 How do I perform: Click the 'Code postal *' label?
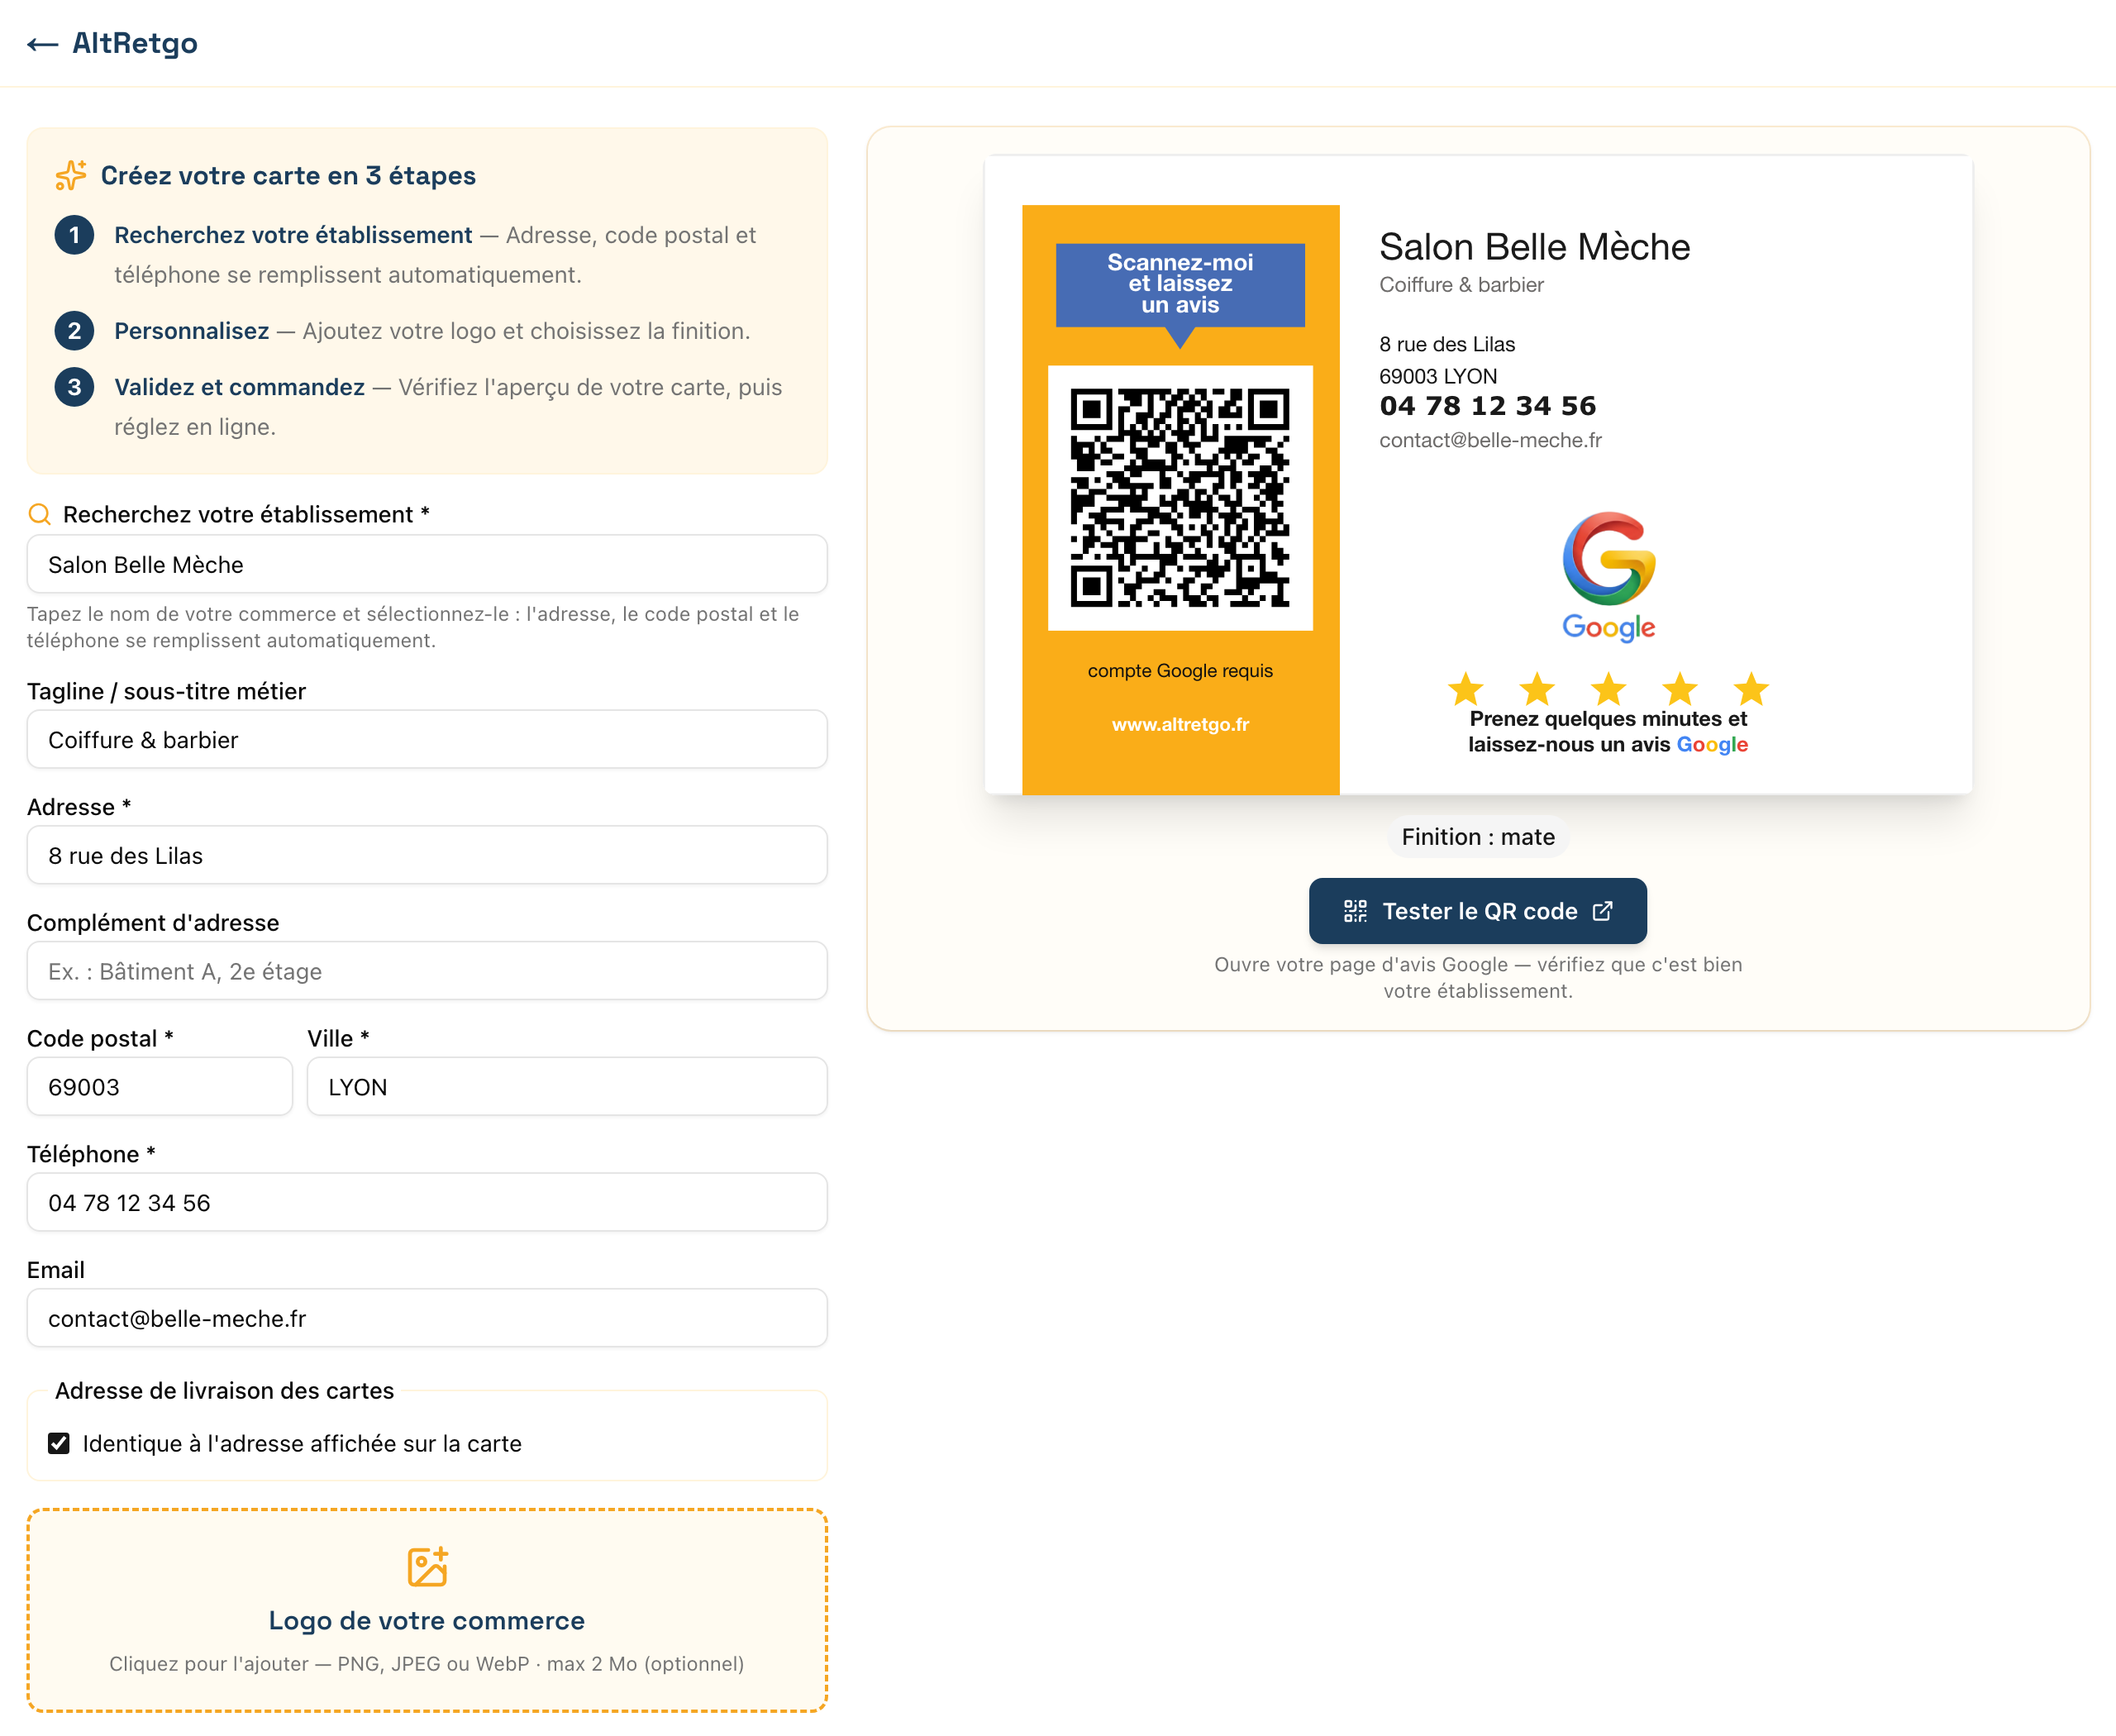point(100,1038)
